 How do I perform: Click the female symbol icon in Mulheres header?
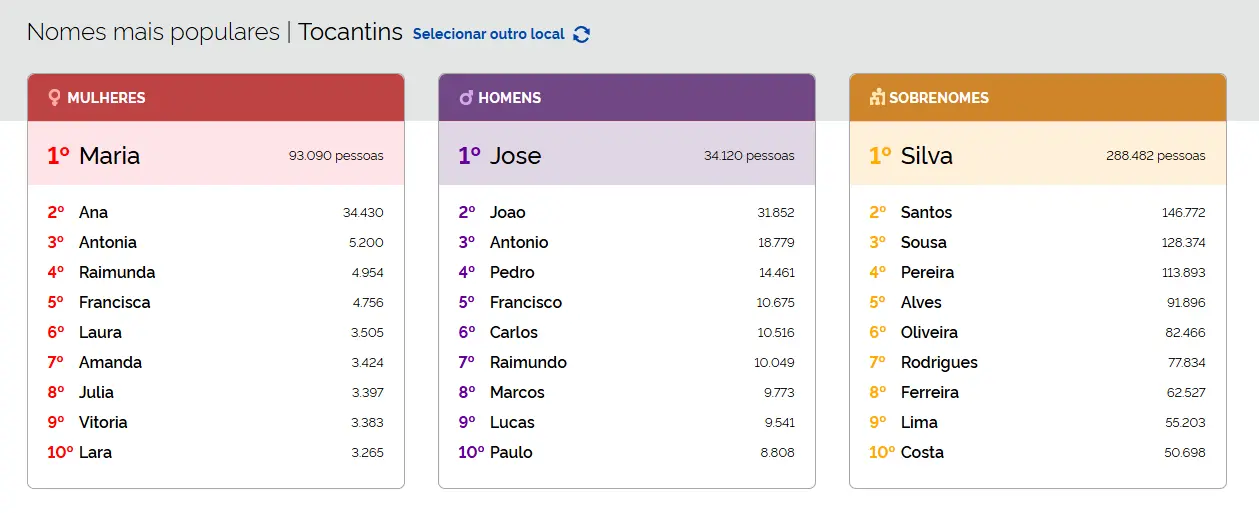tap(55, 98)
